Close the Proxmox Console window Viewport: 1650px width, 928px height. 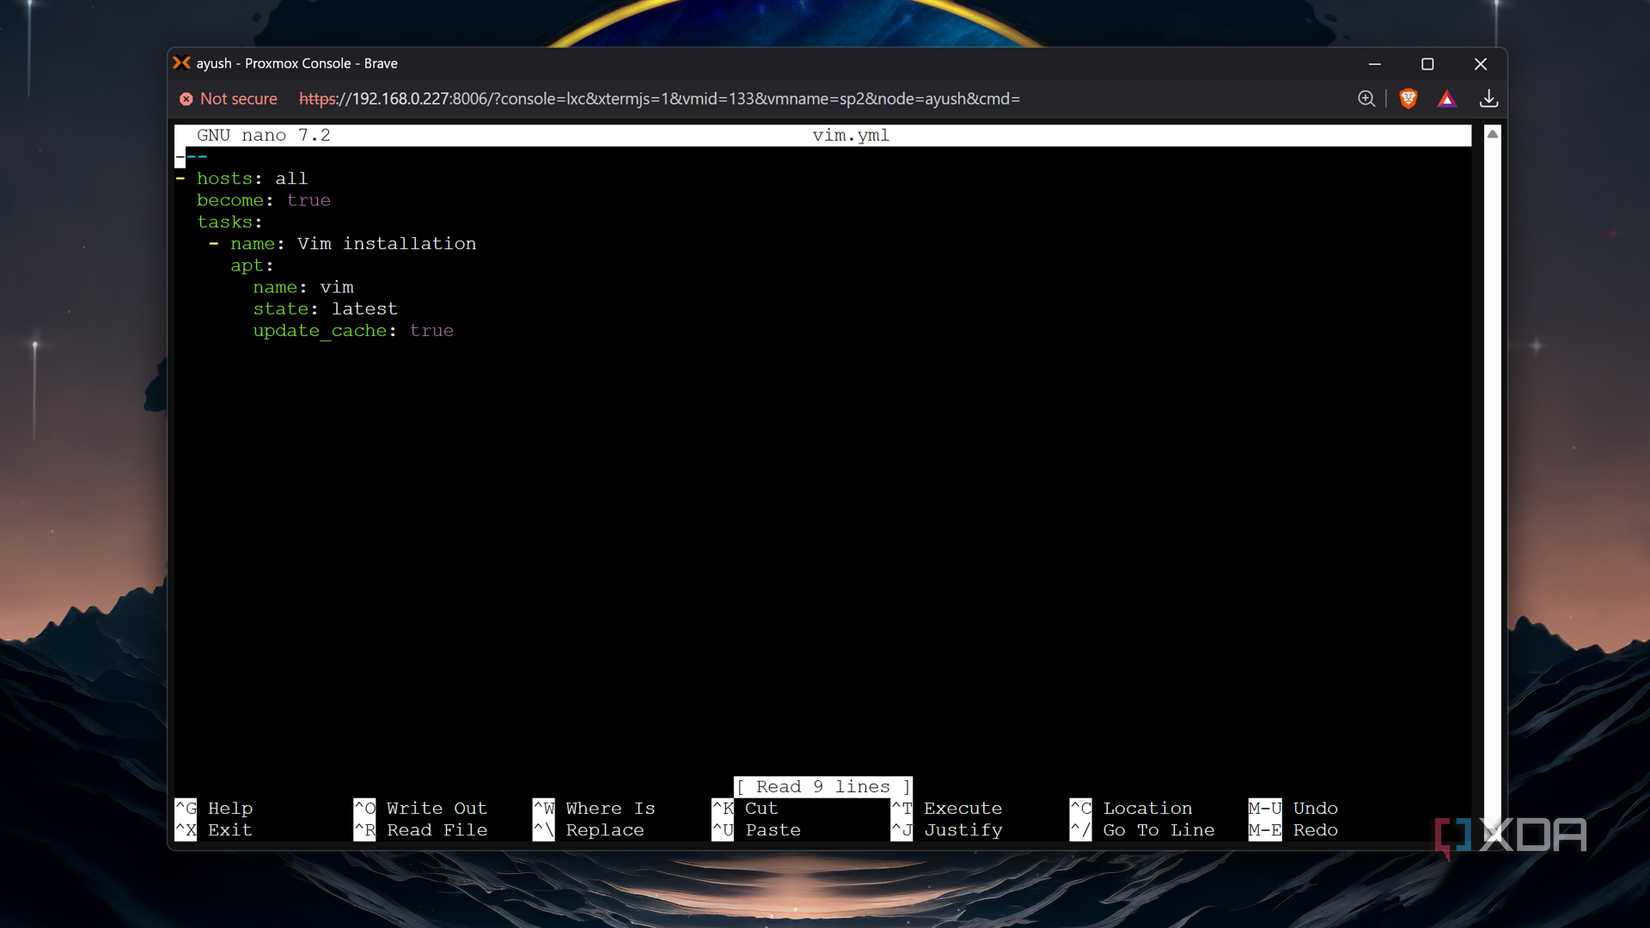[x=1481, y=63]
